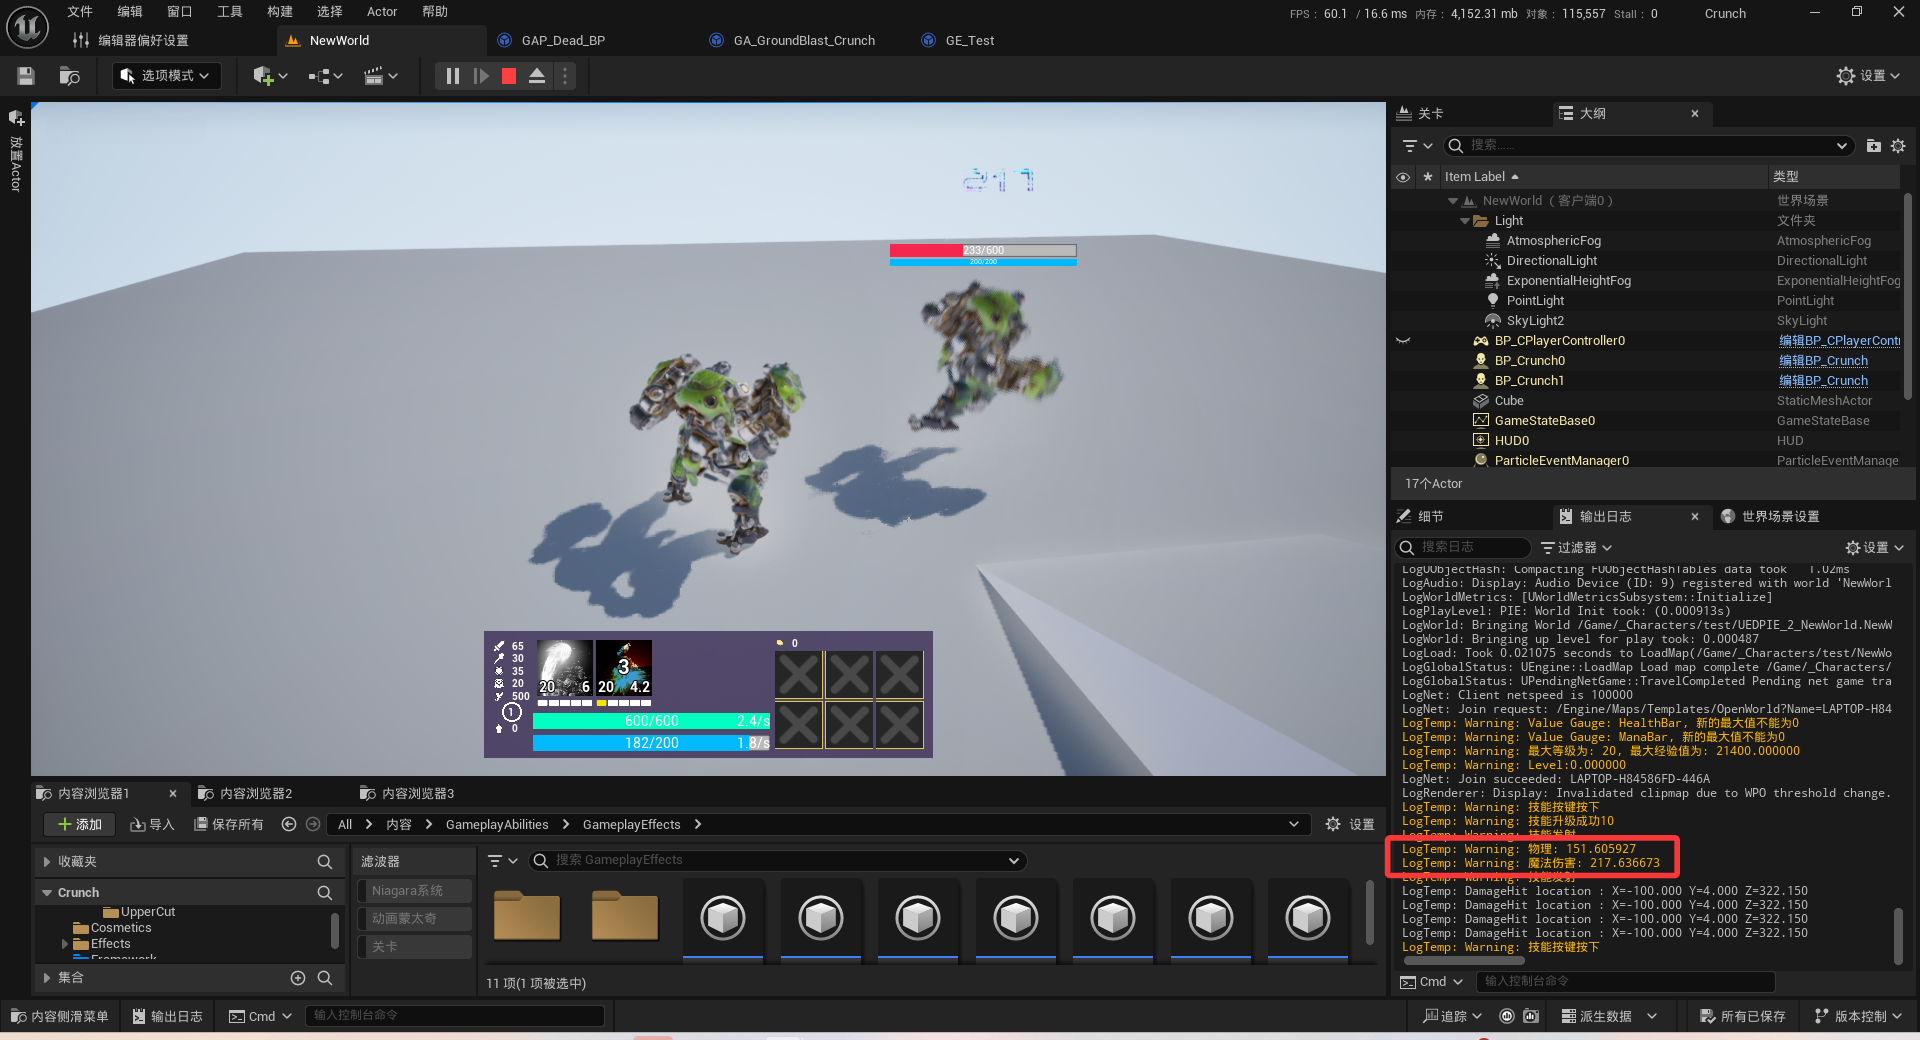Click in the 搜索日志 search field
Image resolution: width=1920 pixels, height=1040 pixels.
(1463, 547)
